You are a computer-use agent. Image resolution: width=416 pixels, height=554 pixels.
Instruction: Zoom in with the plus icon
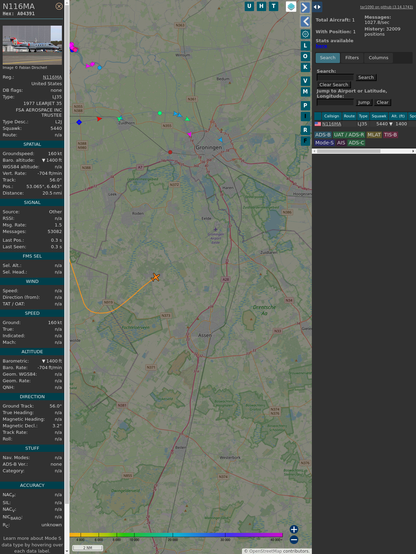coord(294,529)
